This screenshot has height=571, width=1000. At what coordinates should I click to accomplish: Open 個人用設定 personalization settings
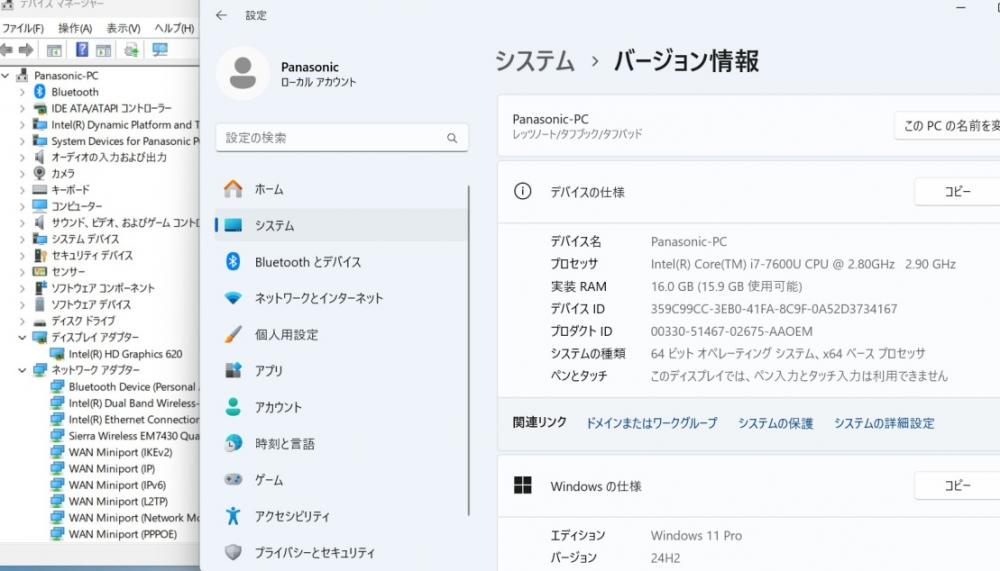342,334
